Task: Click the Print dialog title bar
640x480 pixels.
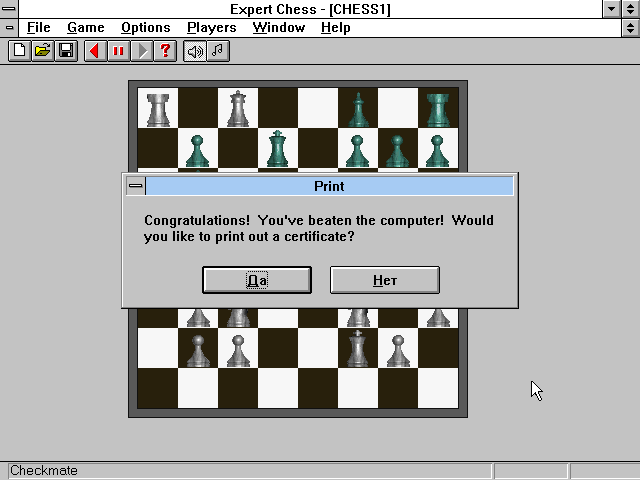Action: [329, 186]
